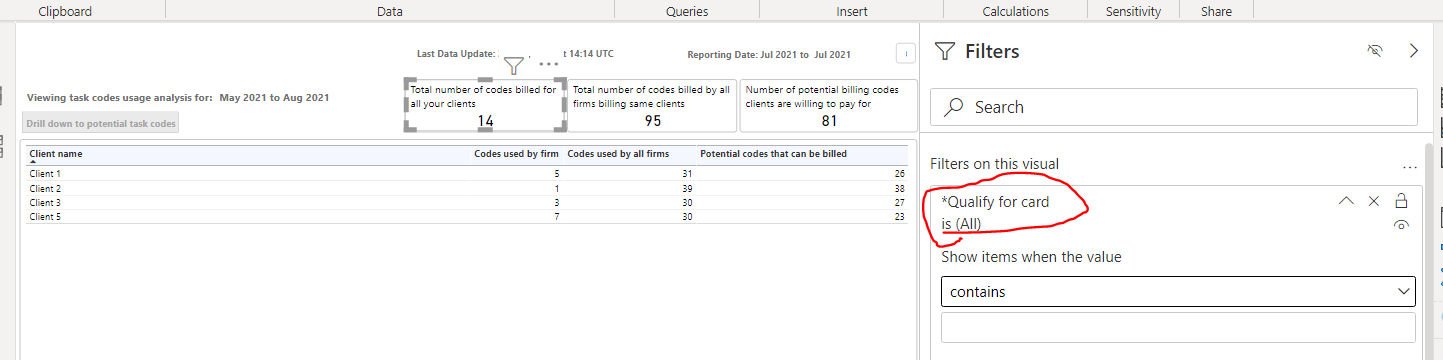Click the 'Qualify for card' filter title
The image size is (1443, 360).
click(x=995, y=202)
